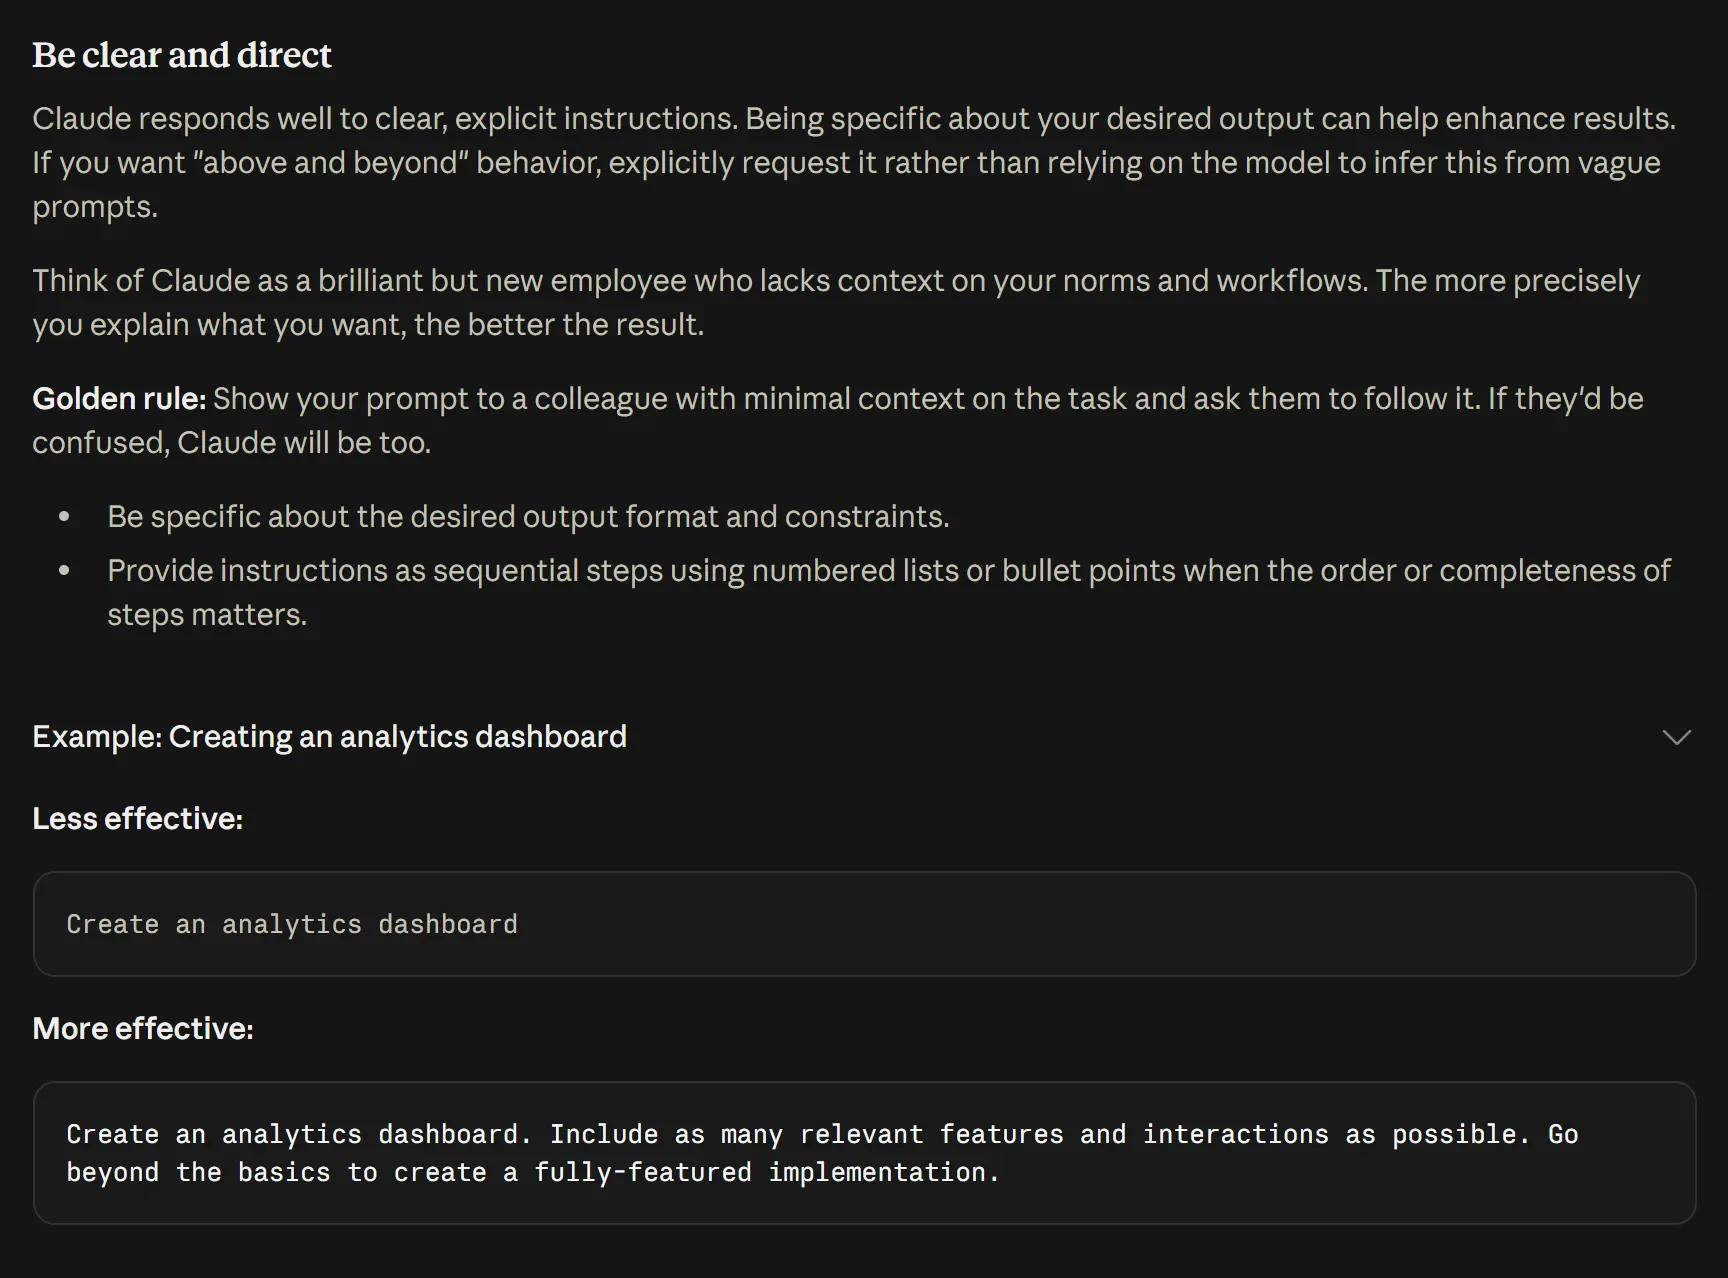Click the phrase 'Claude will be too.'

pyautogui.click(x=304, y=443)
